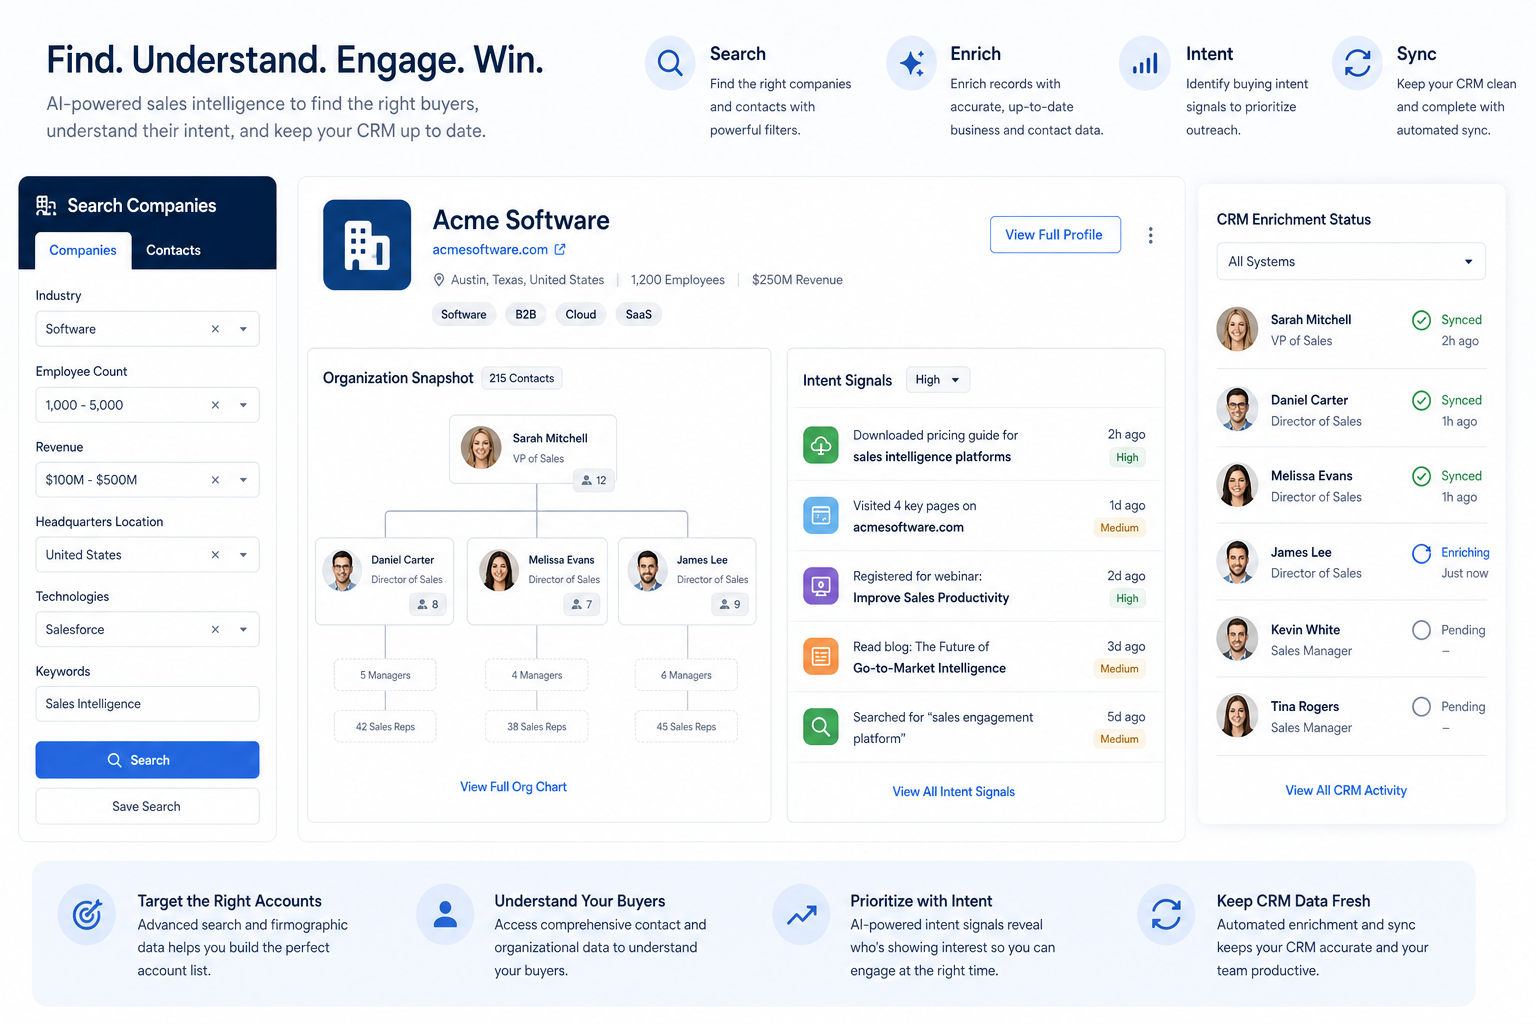Clear the Salesforce technology filter
1536x1024 pixels.
[215, 630]
